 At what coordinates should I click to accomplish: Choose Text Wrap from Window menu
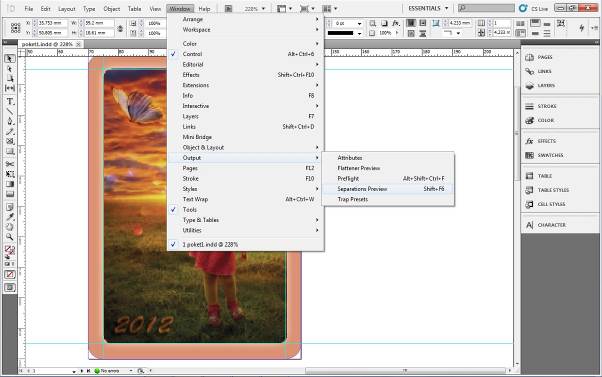[245, 199]
